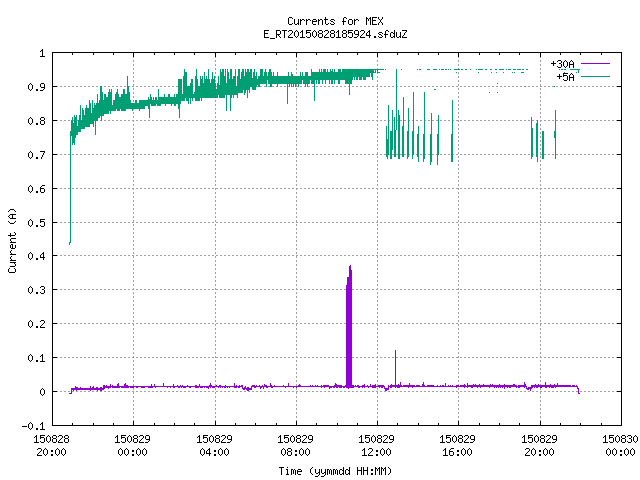The width and height of the screenshot is (640, 480).
Task: Click the y-axis tick label 0.4
Action: 36,256
